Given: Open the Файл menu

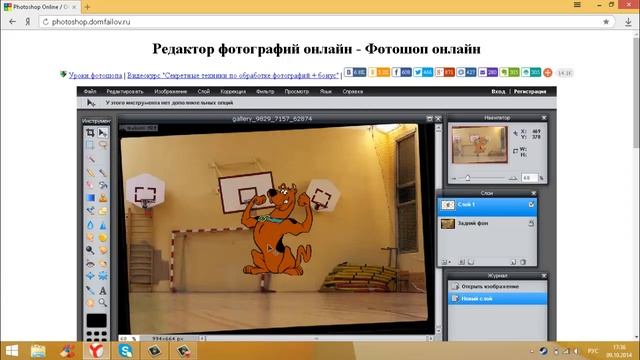Looking at the screenshot, I should point(90,91).
